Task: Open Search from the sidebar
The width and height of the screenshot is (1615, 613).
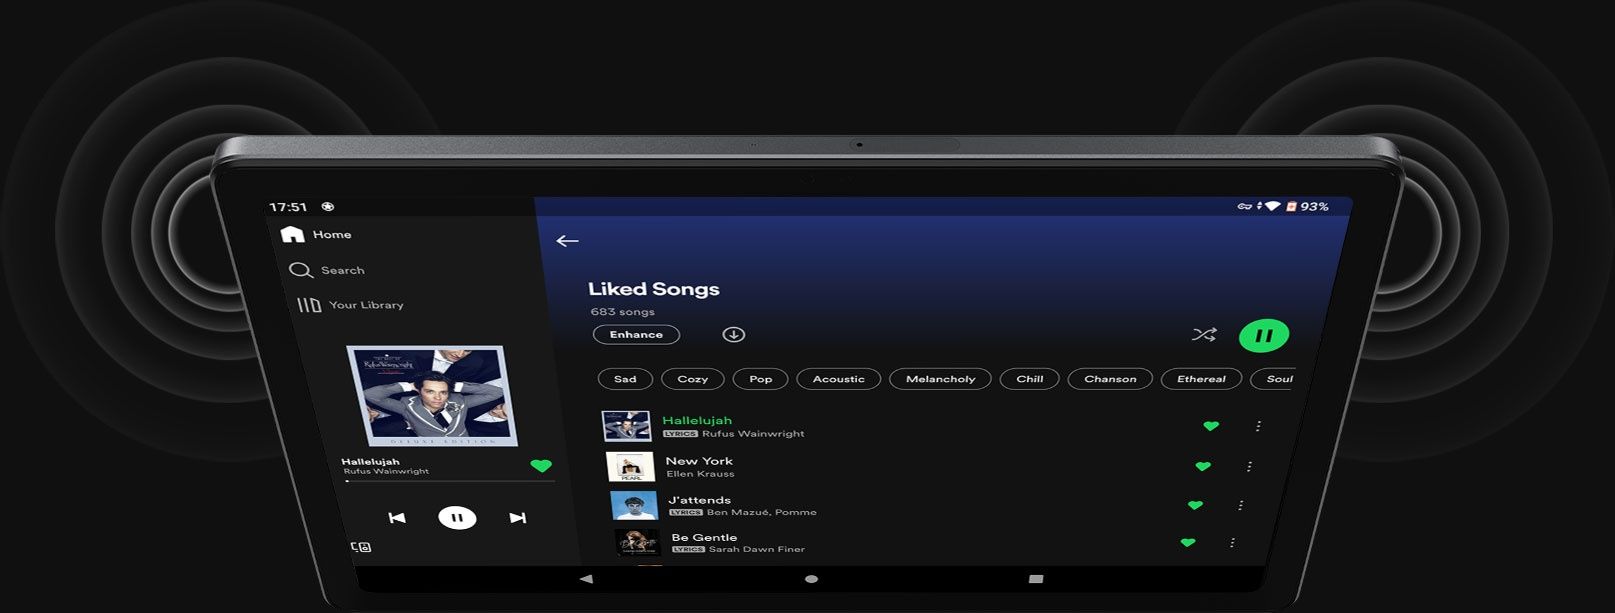Action: coord(327,270)
